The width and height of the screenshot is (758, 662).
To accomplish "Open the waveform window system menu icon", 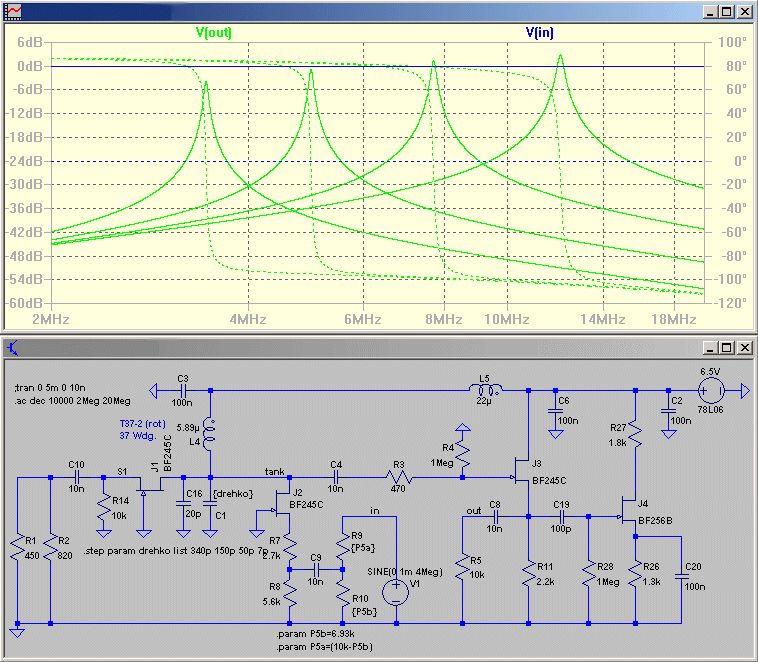I will pos(12,11).
